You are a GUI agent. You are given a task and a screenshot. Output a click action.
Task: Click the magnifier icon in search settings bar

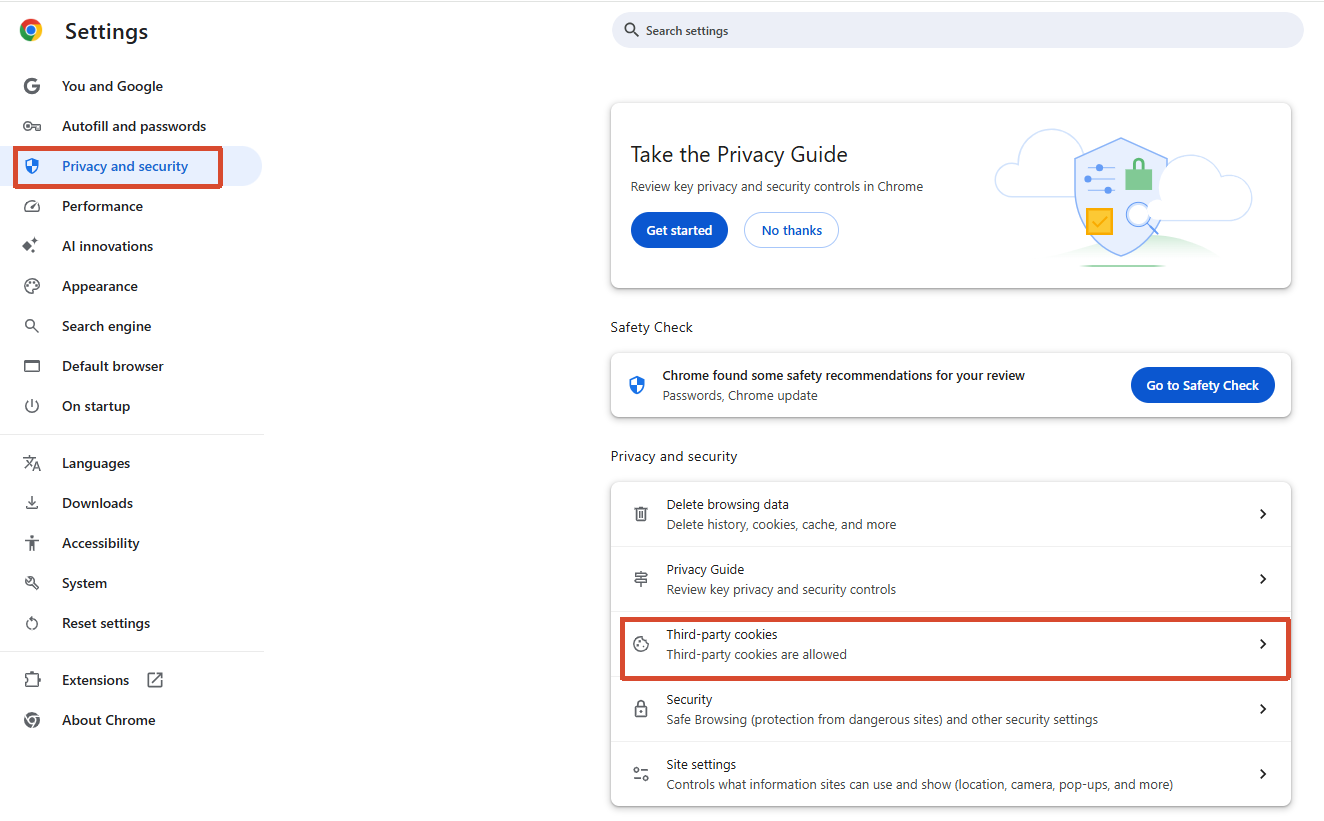[631, 30]
